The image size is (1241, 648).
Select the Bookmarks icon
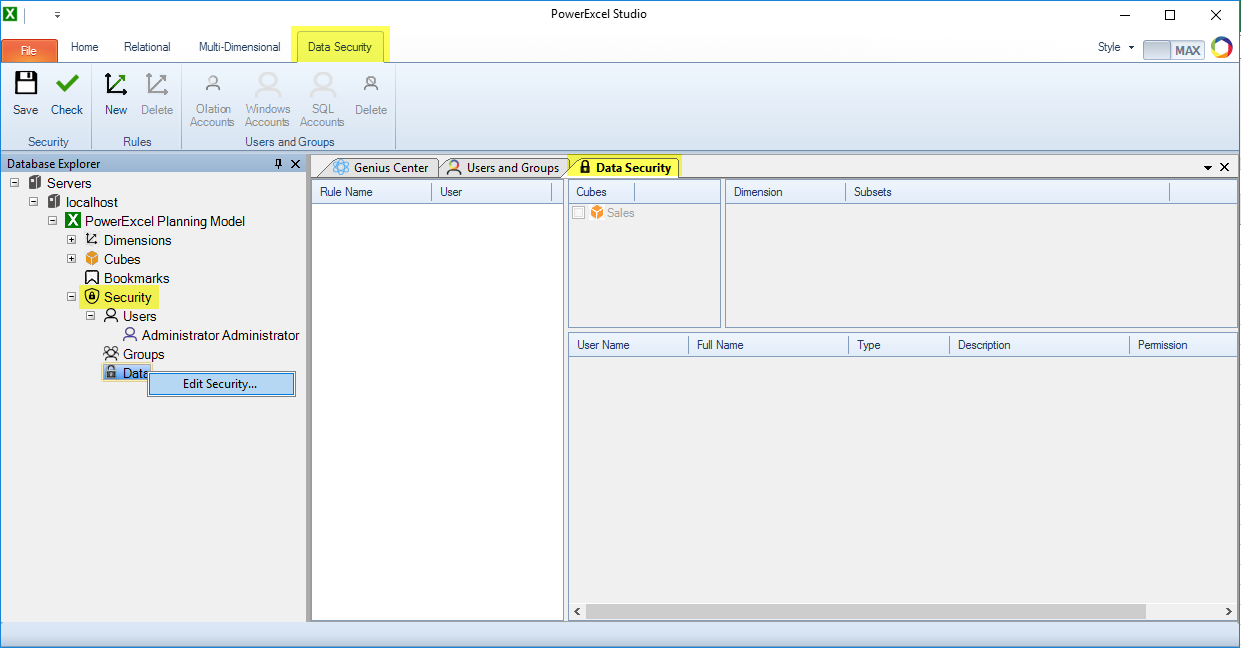coord(92,278)
